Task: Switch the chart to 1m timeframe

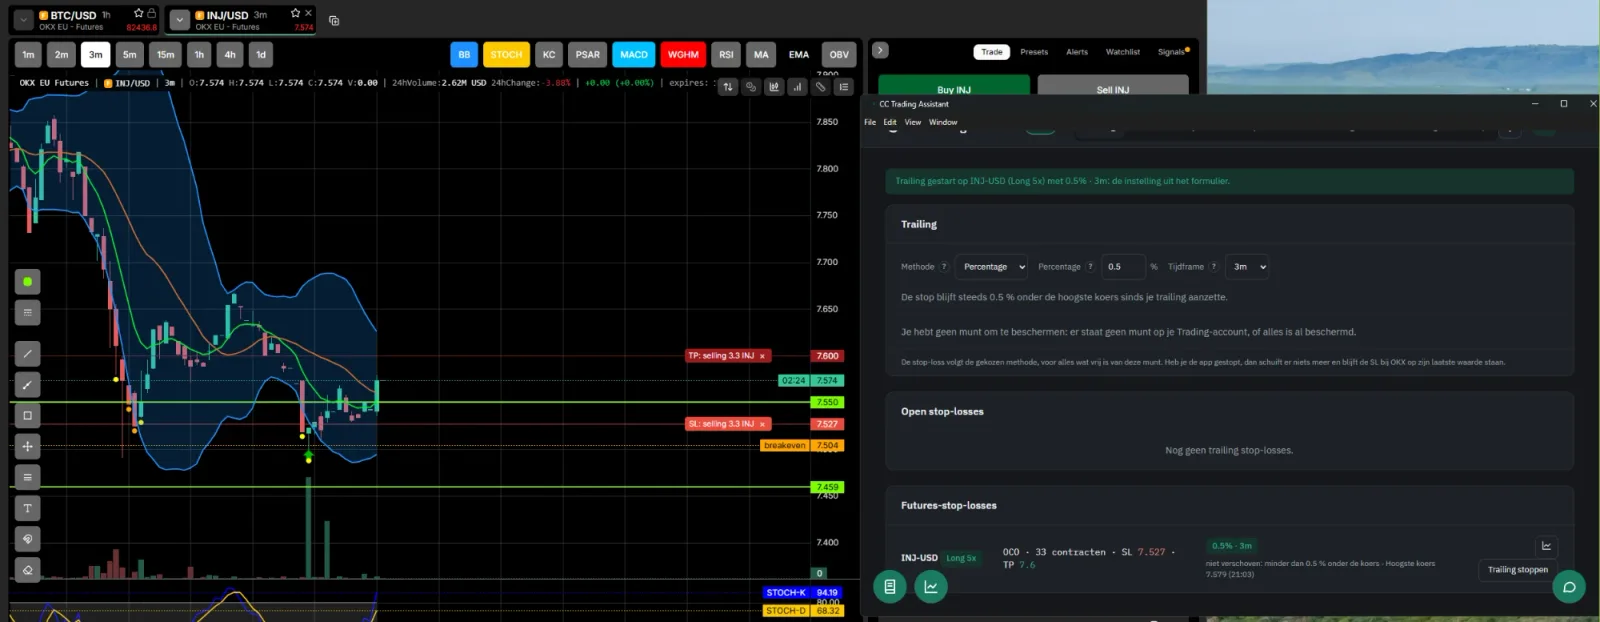Action: (x=28, y=55)
